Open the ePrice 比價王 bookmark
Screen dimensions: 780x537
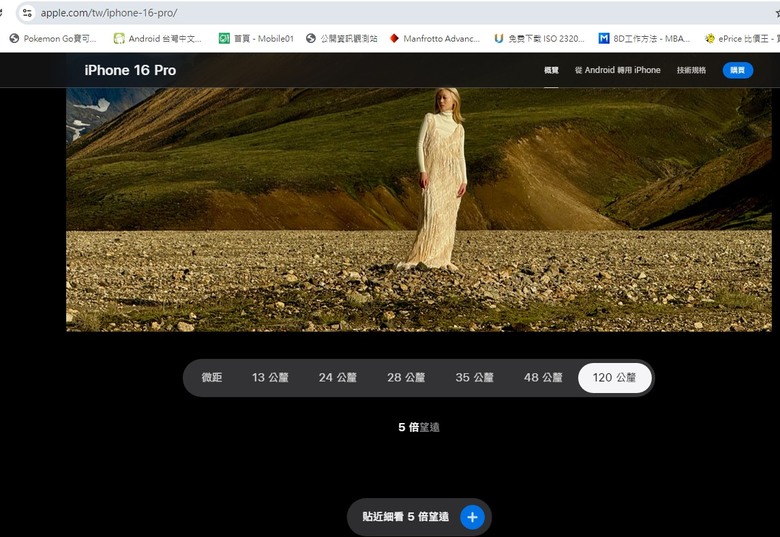[x=741, y=38]
